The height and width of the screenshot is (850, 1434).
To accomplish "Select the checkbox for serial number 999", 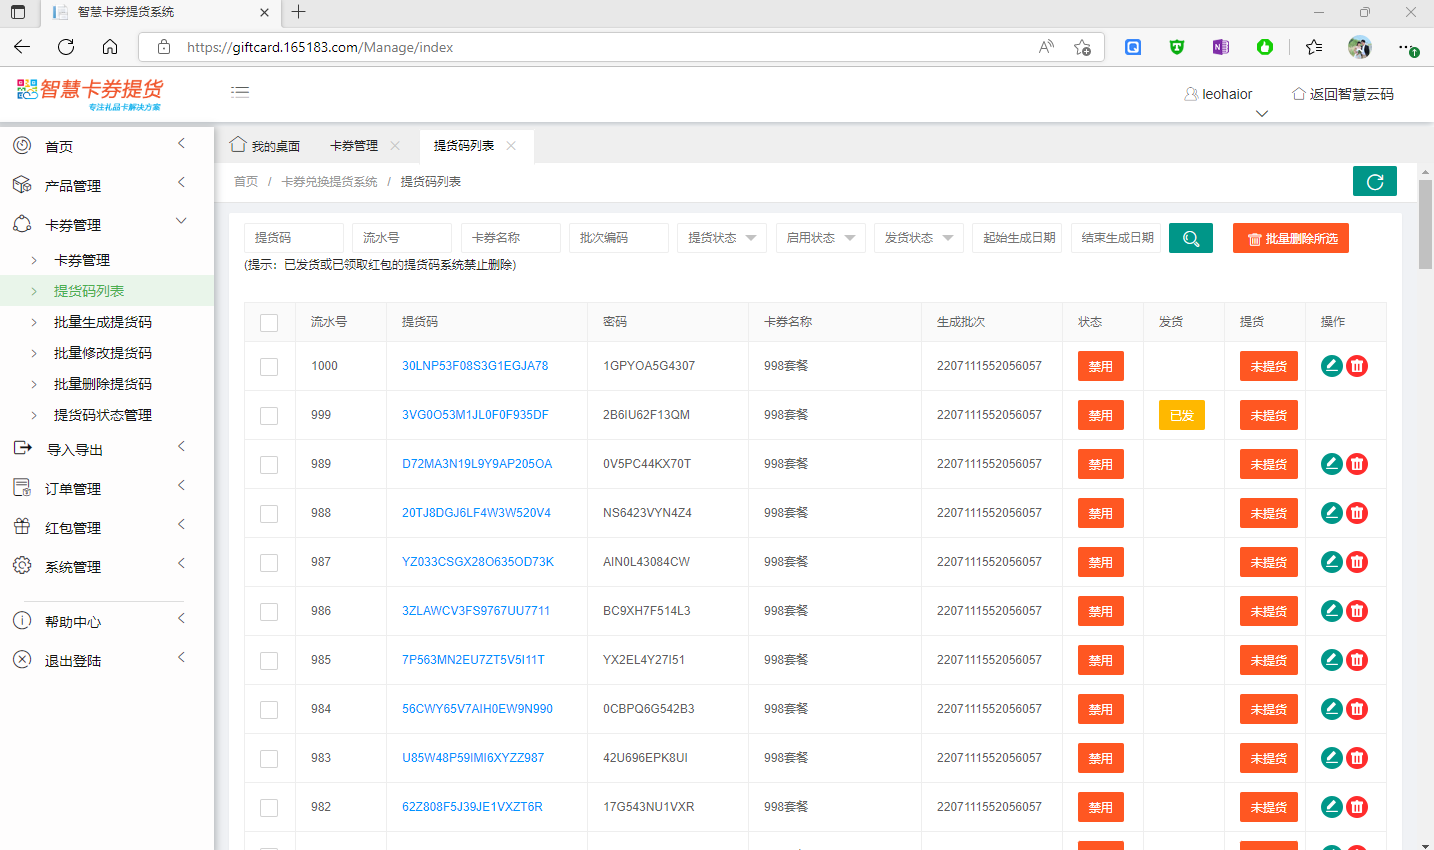I will 269,415.
